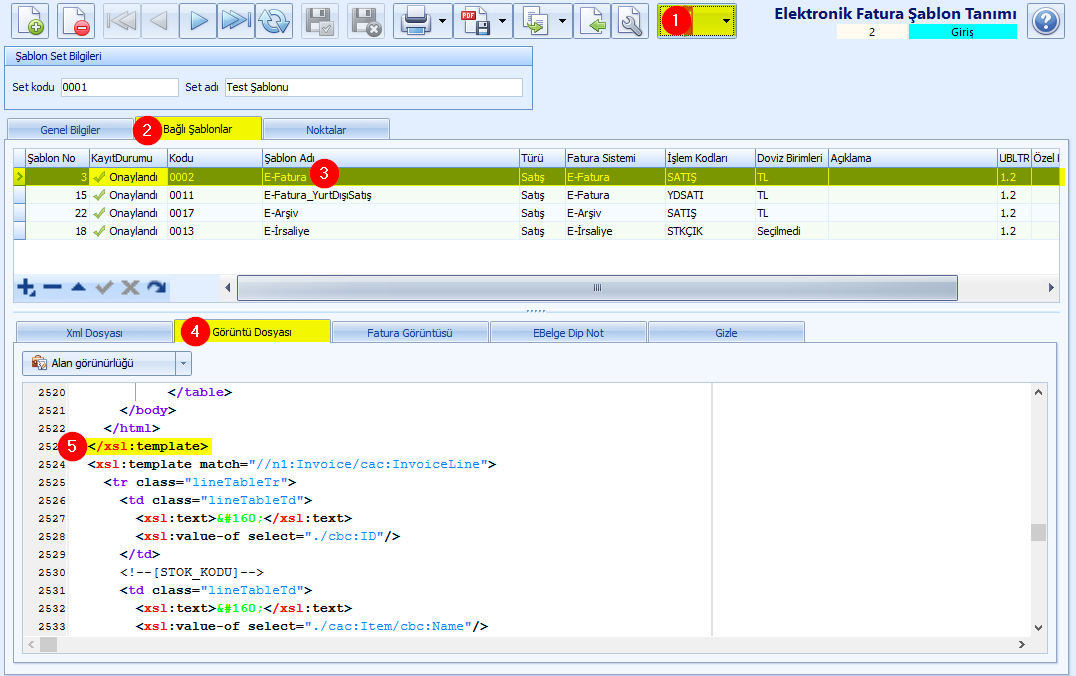The image size is (1076, 676).
Task: Remove grid row with minus icon
Action: (x=52, y=288)
